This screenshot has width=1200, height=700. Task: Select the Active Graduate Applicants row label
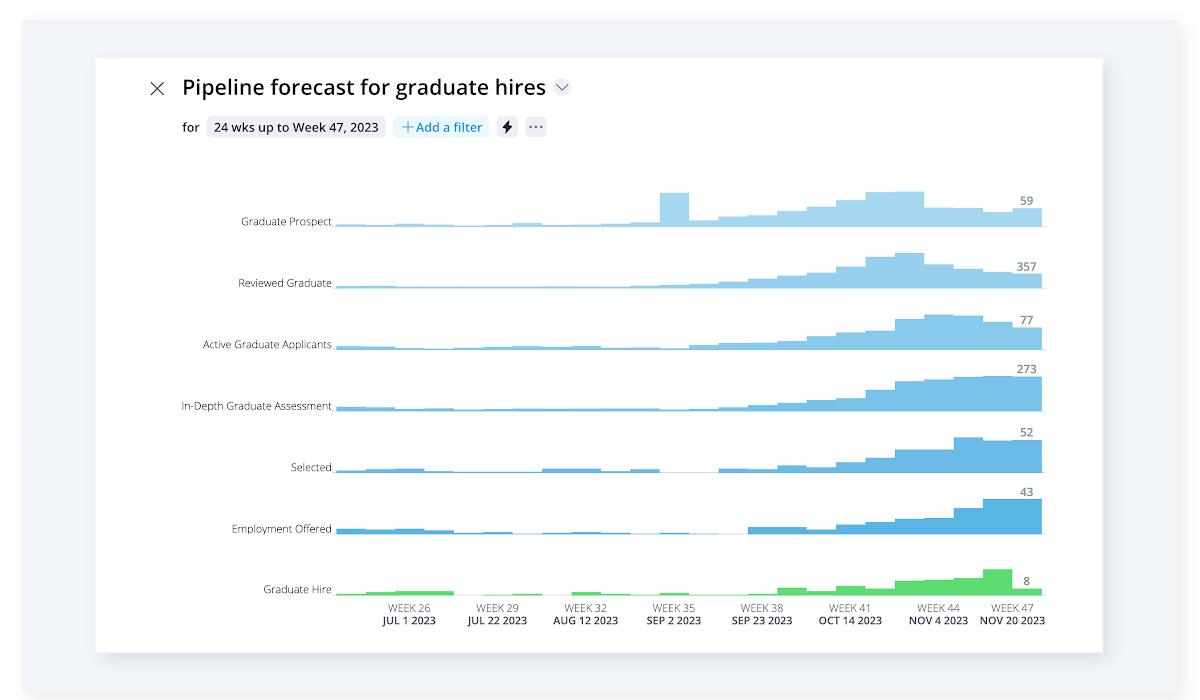pyautogui.click(x=267, y=345)
